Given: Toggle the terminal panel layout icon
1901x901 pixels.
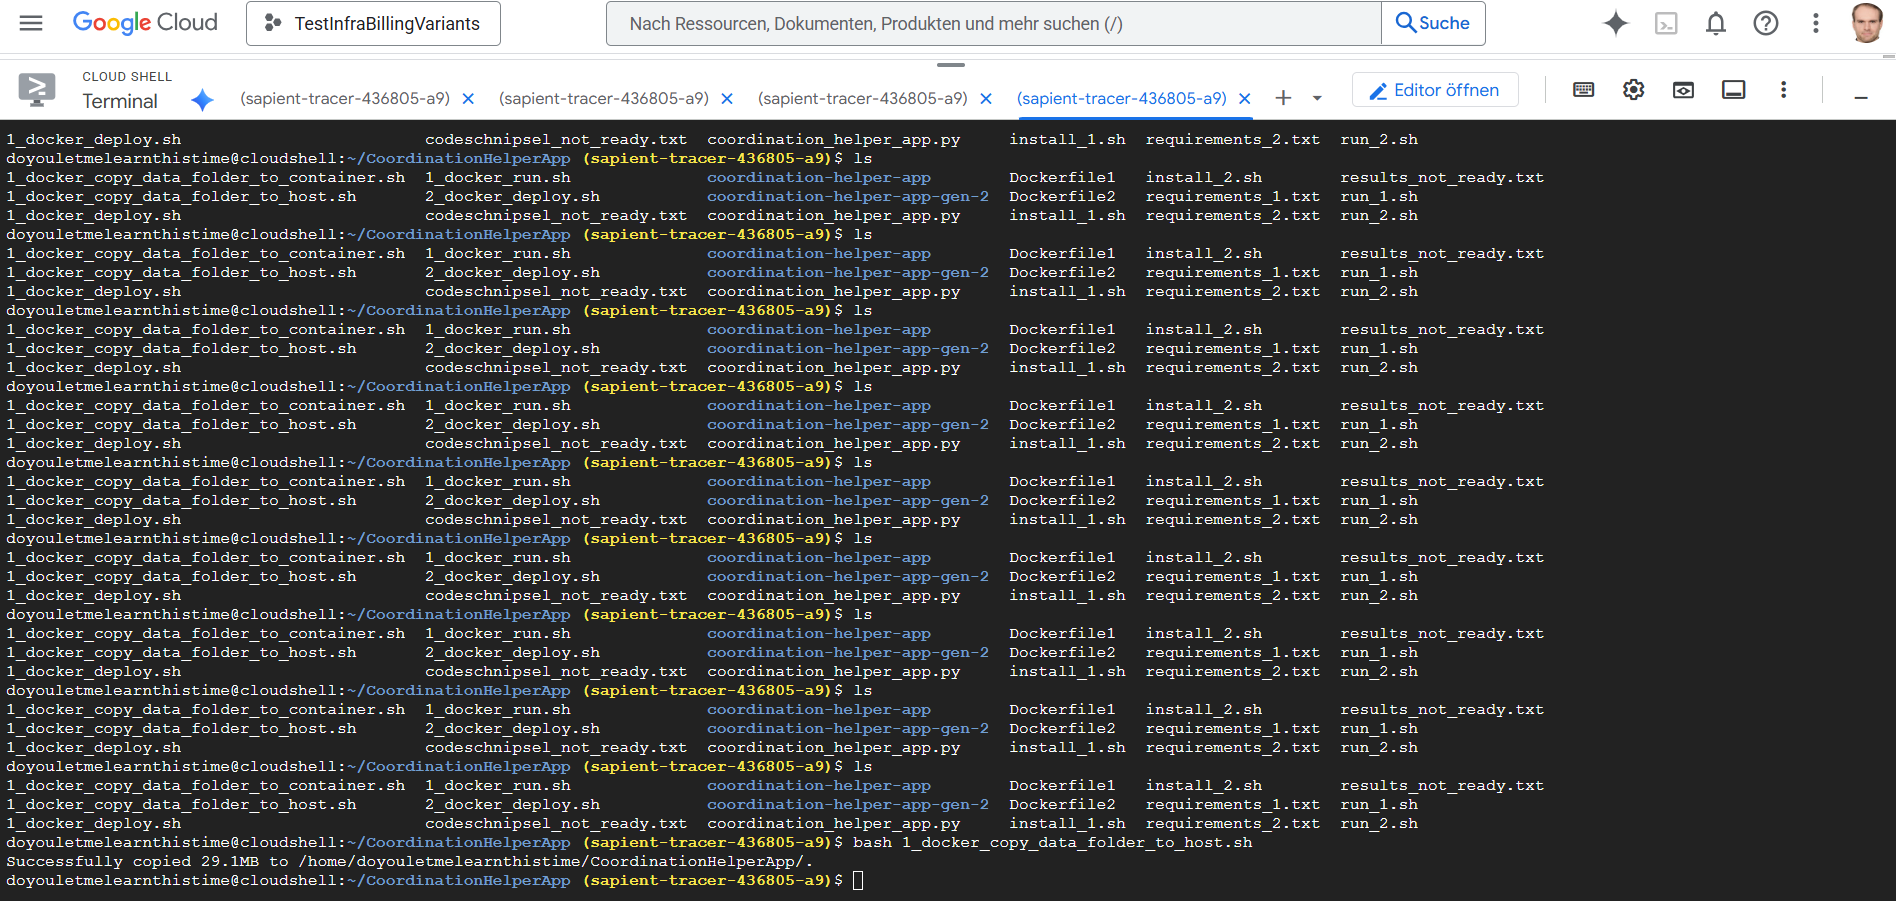Looking at the screenshot, I should point(1734,90).
